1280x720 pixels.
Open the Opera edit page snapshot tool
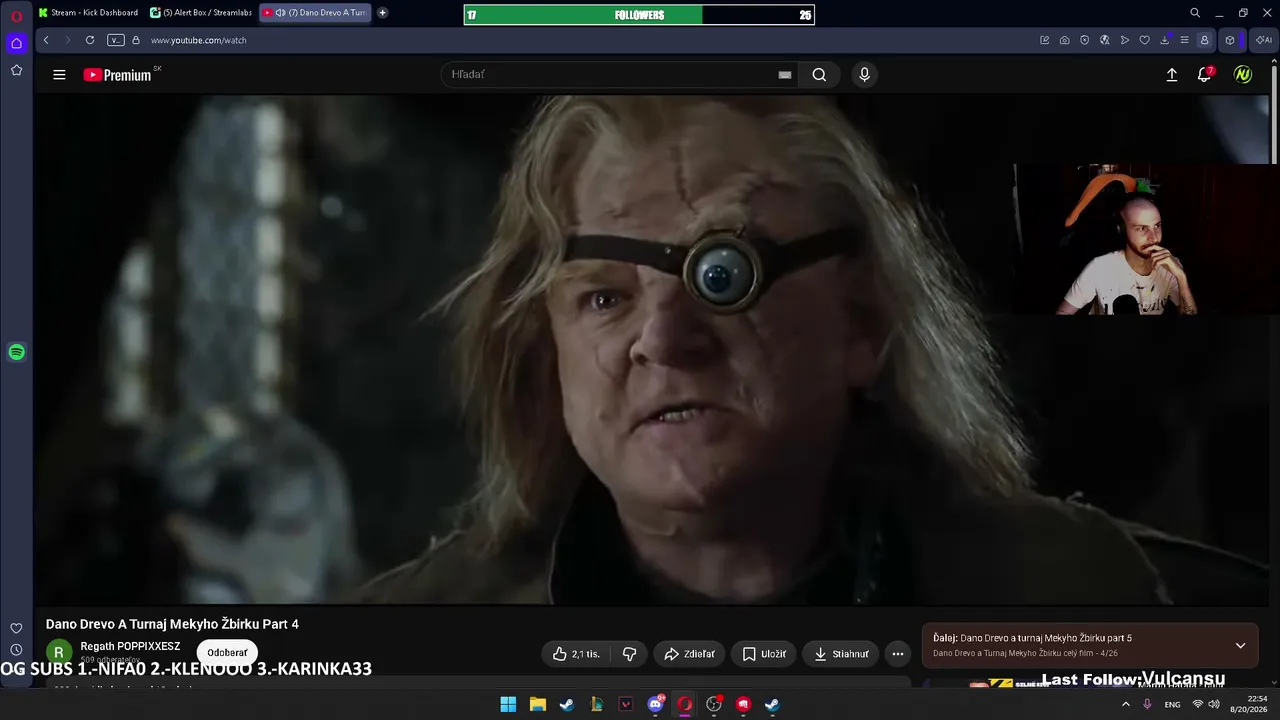pyautogui.click(x=1045, y=40)
